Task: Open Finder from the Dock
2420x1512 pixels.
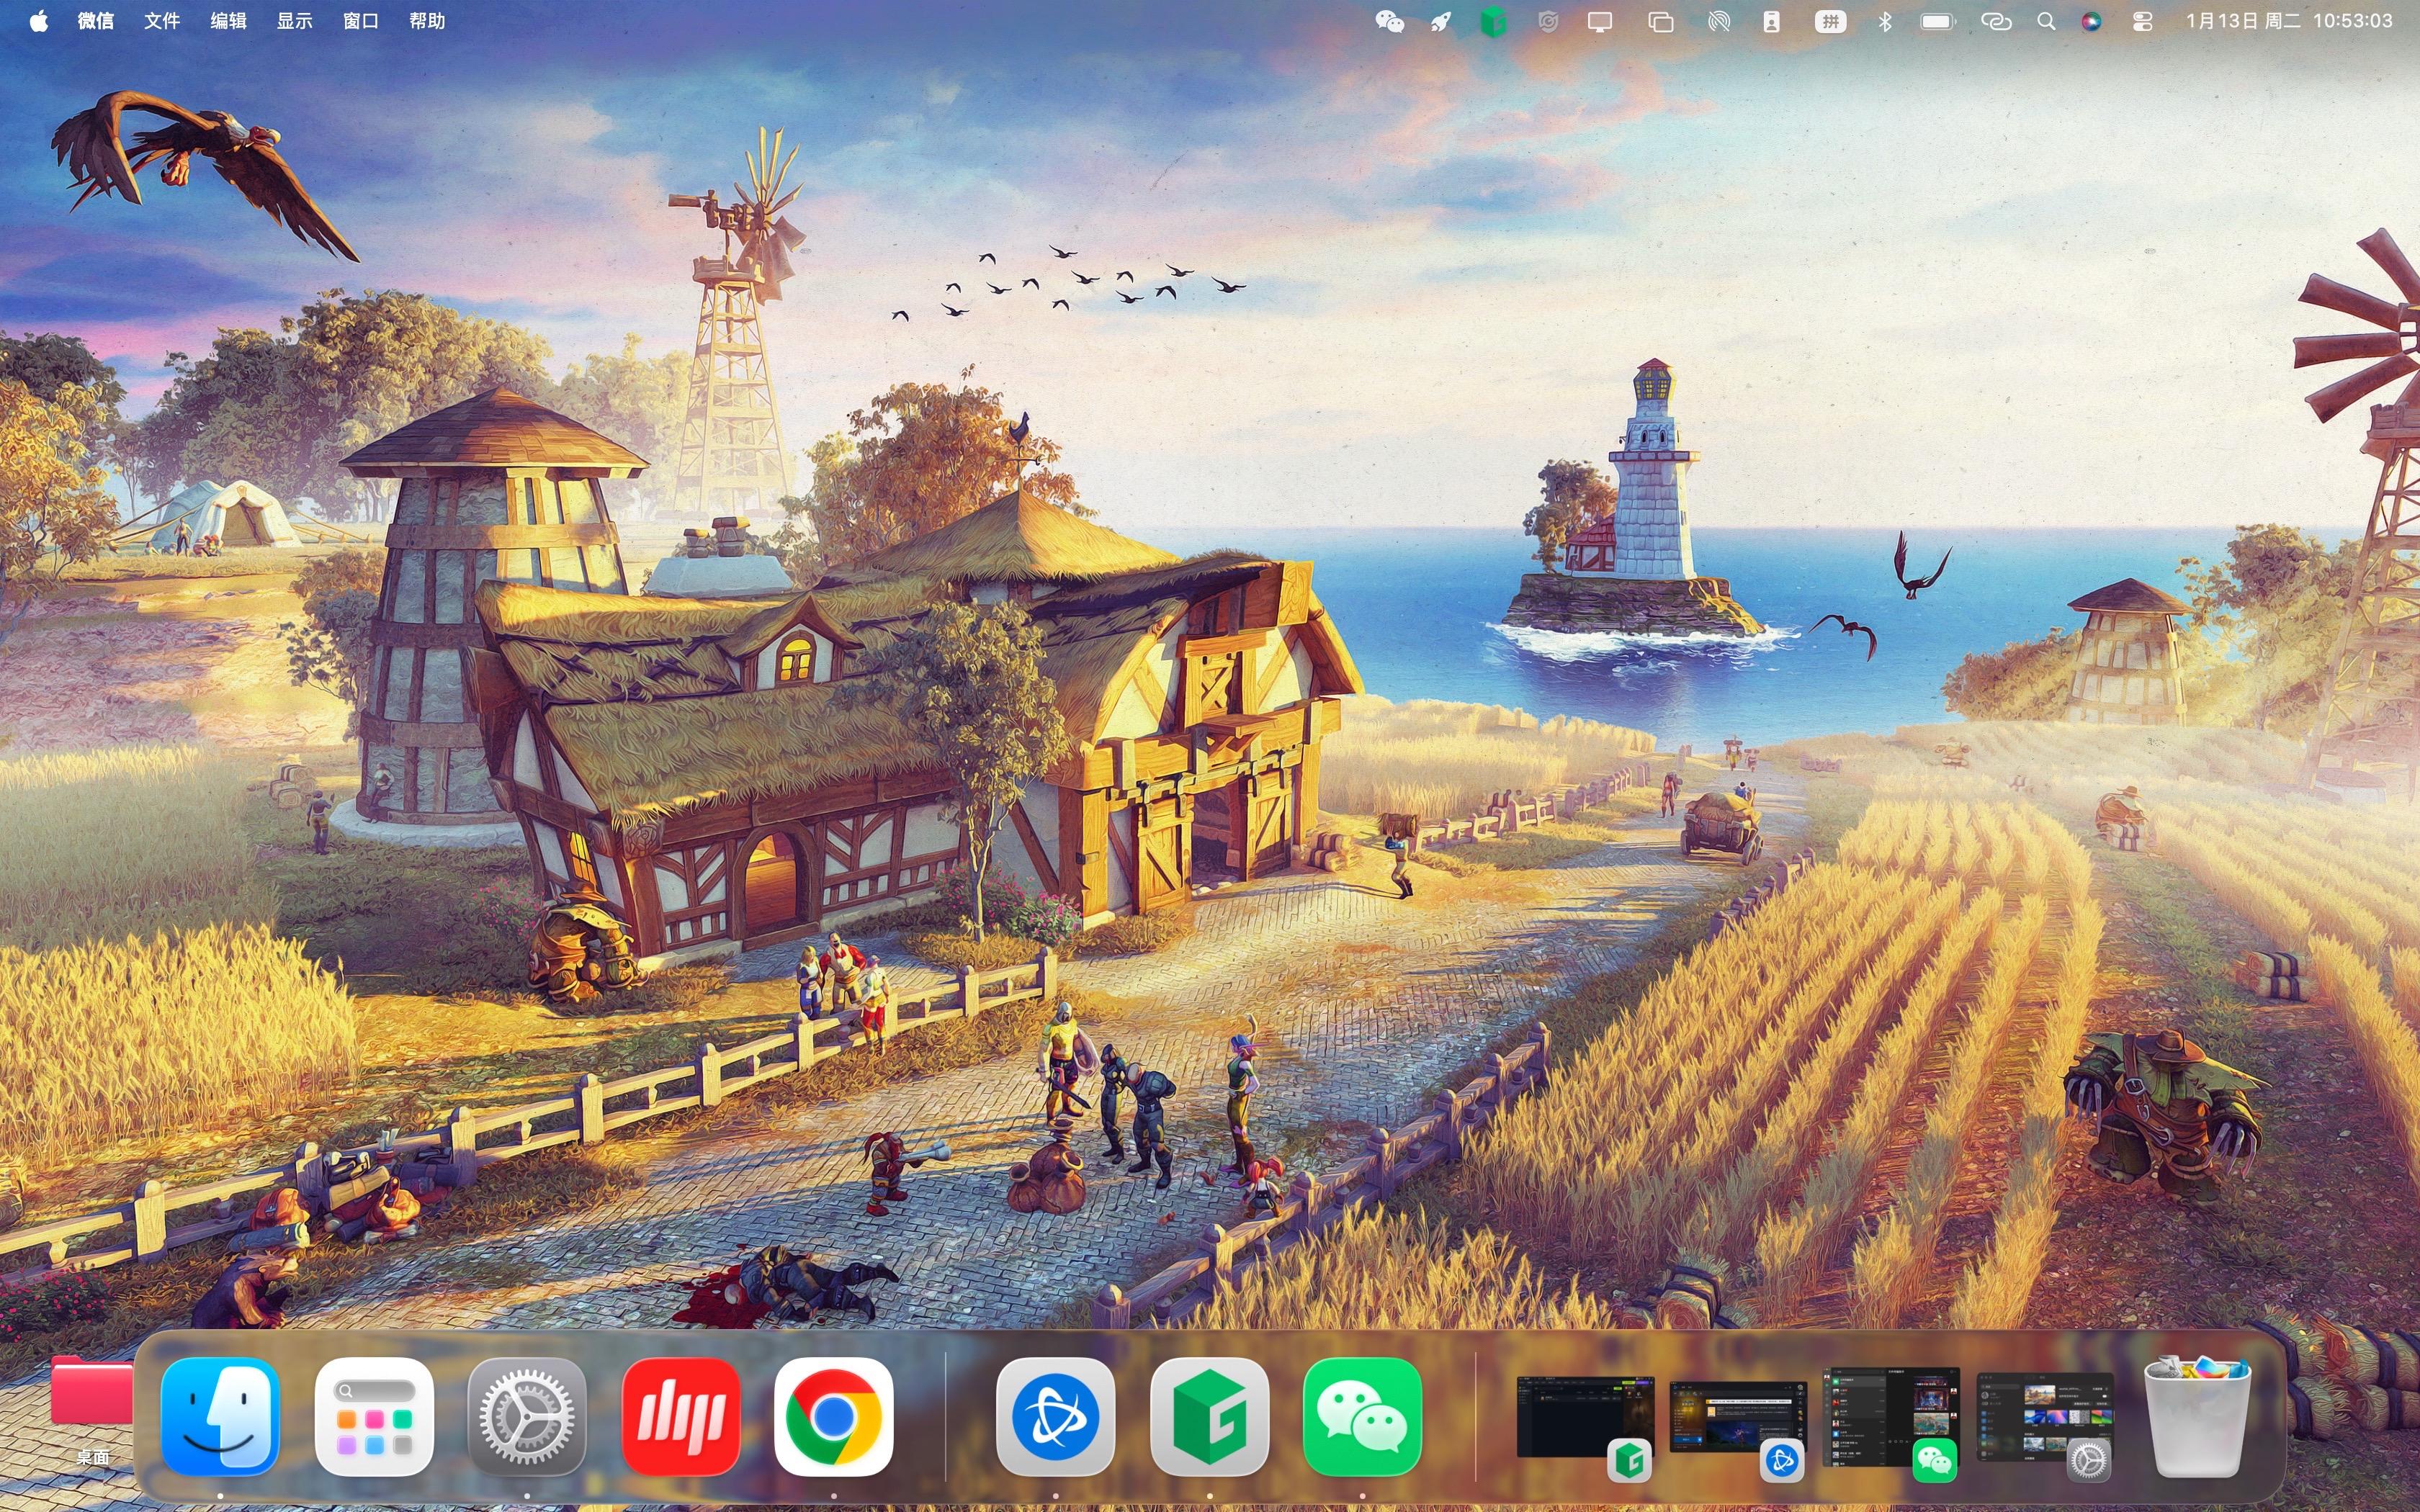Action: coord(220,1416)
